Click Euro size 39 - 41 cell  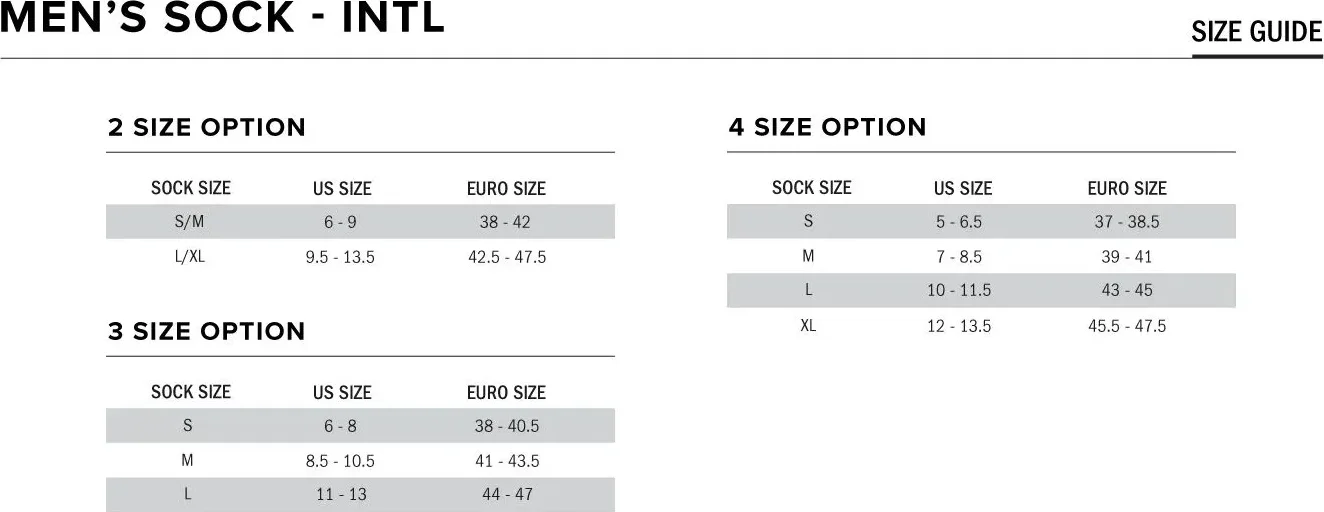click(1127, 257)
